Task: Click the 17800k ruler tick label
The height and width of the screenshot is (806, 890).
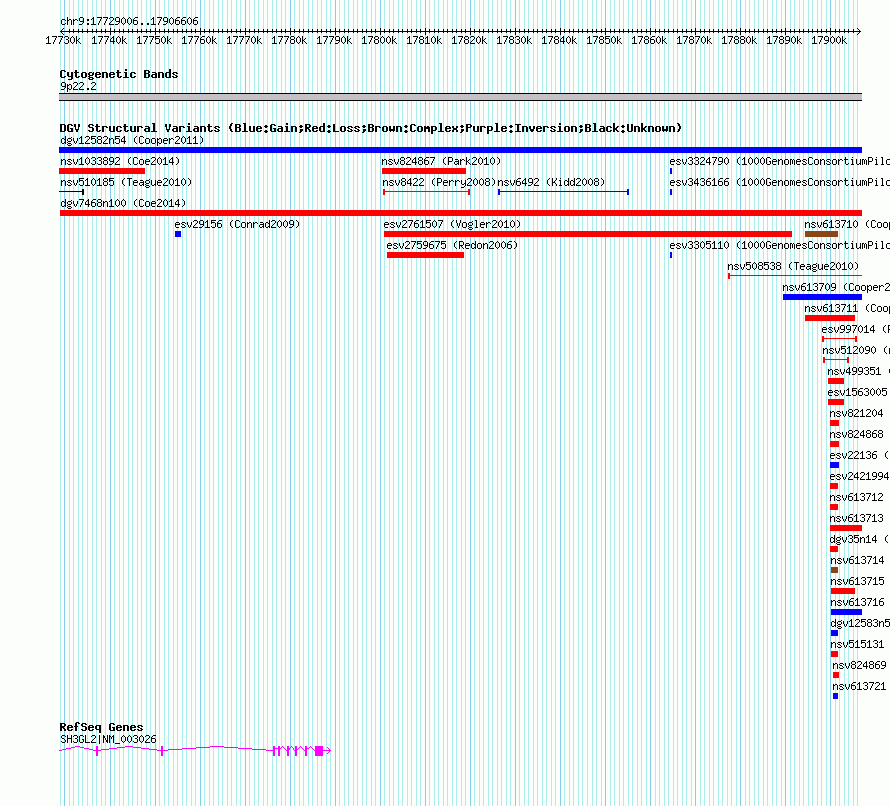Action: 379,40
